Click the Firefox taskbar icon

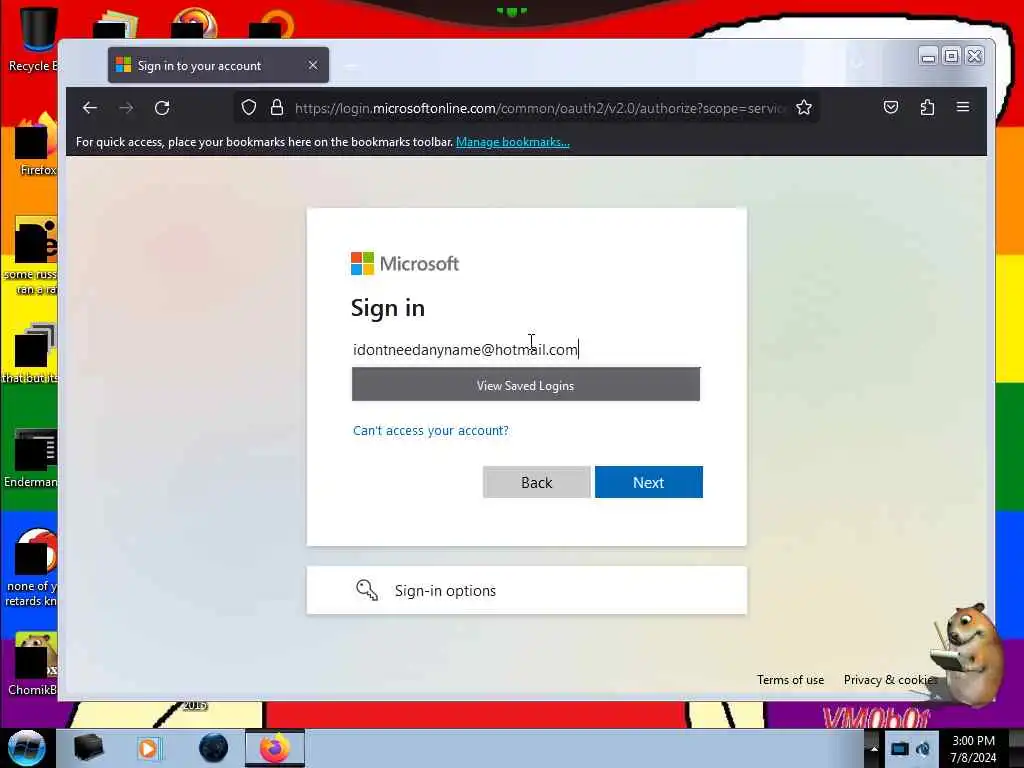[275, 748]
